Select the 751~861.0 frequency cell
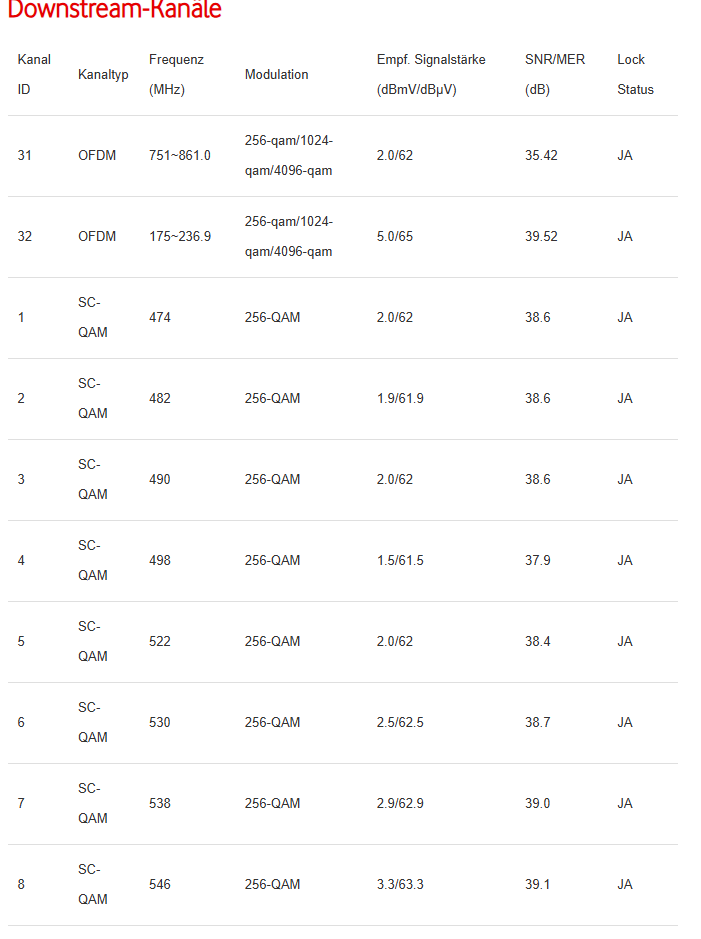 pyautogui.click(x=180, y=156)
